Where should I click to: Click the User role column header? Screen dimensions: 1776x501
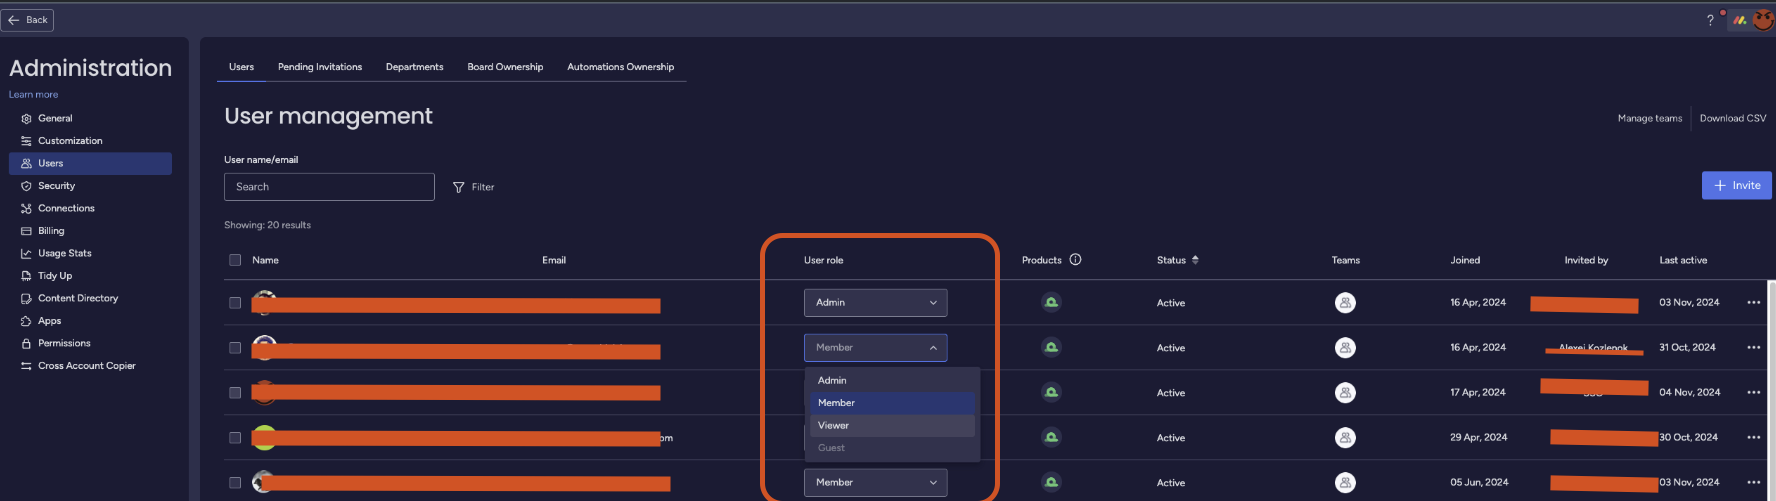tap(823, 260)
